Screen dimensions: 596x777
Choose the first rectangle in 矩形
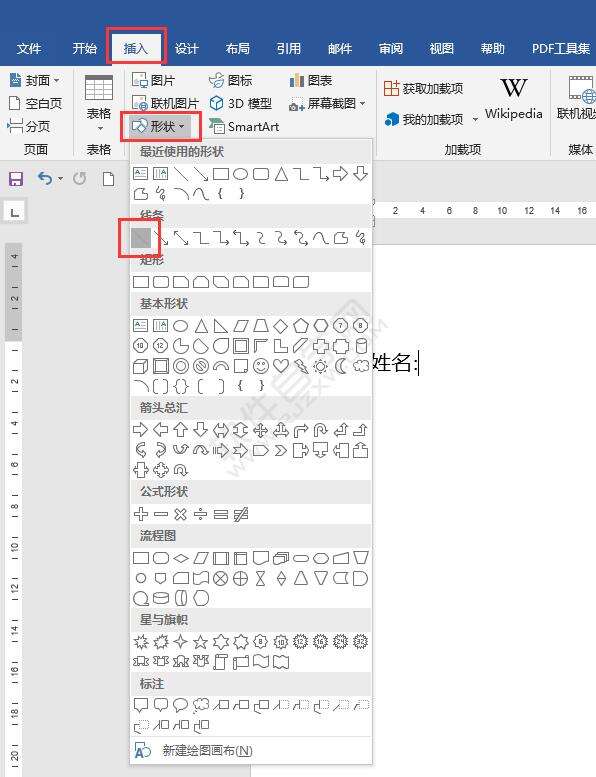141,282
